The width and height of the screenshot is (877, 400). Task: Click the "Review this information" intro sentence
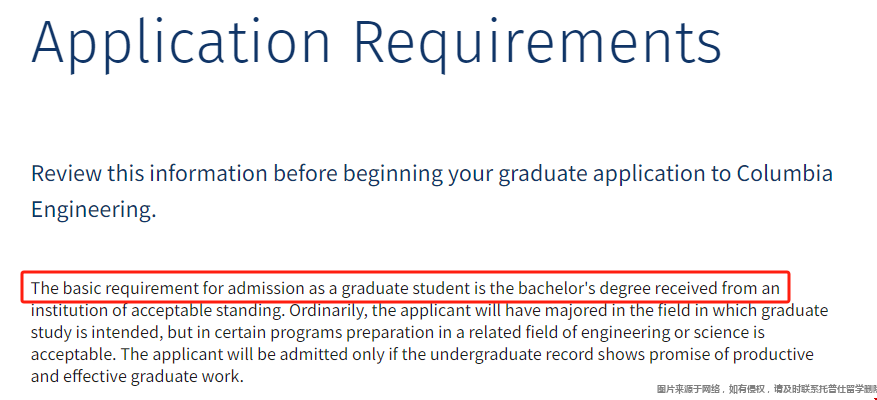click(x=432, y=191)
